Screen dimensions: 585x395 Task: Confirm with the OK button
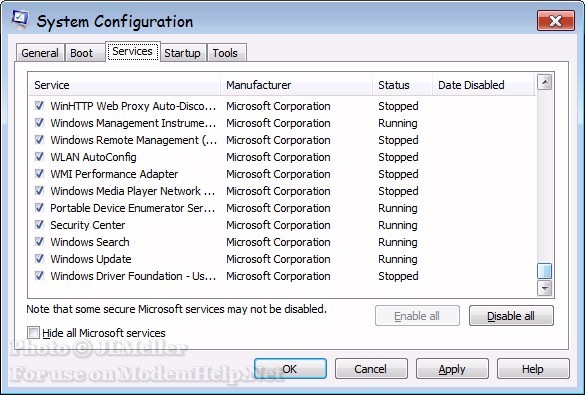point(290,369)
